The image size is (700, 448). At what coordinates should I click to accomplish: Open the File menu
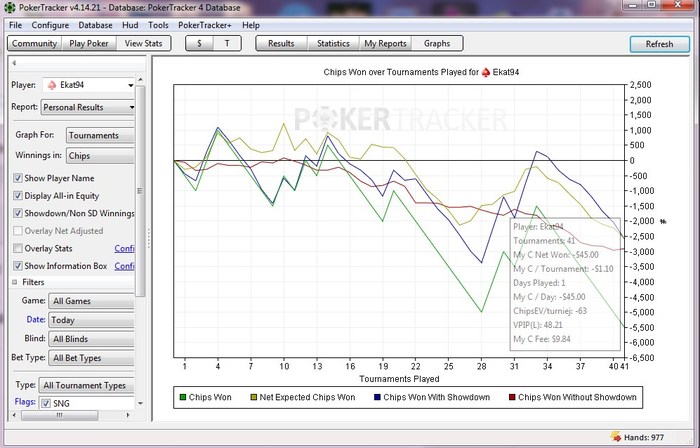click(15, 25)
